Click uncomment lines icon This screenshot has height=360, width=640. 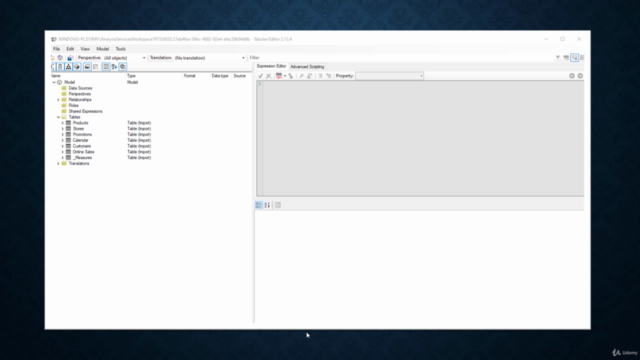[x=329, y=76]
